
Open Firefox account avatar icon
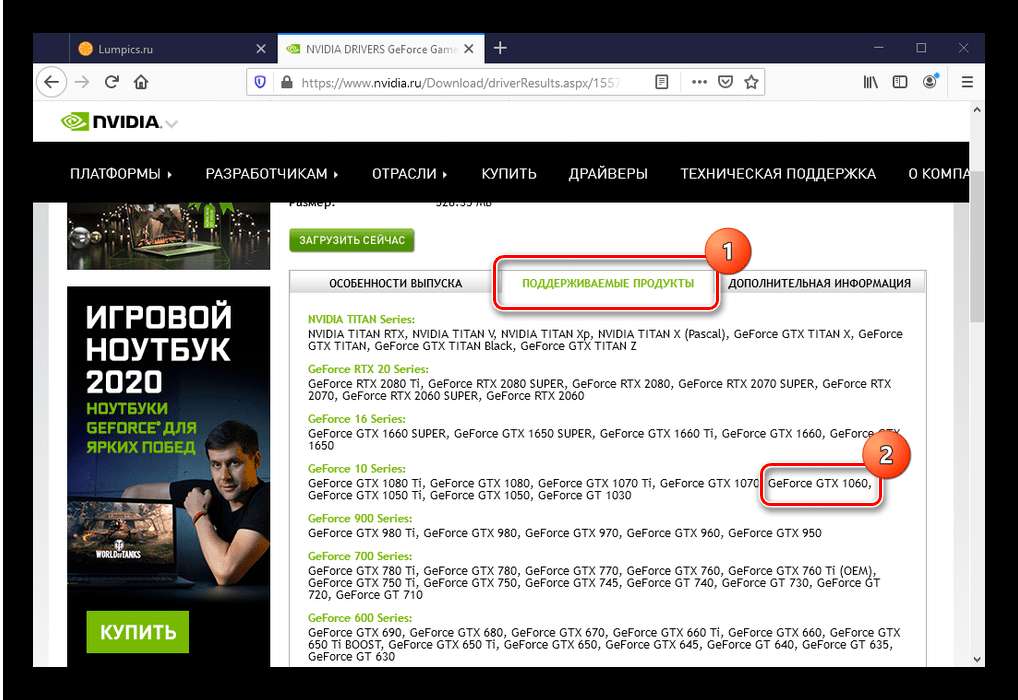point(930,81)
